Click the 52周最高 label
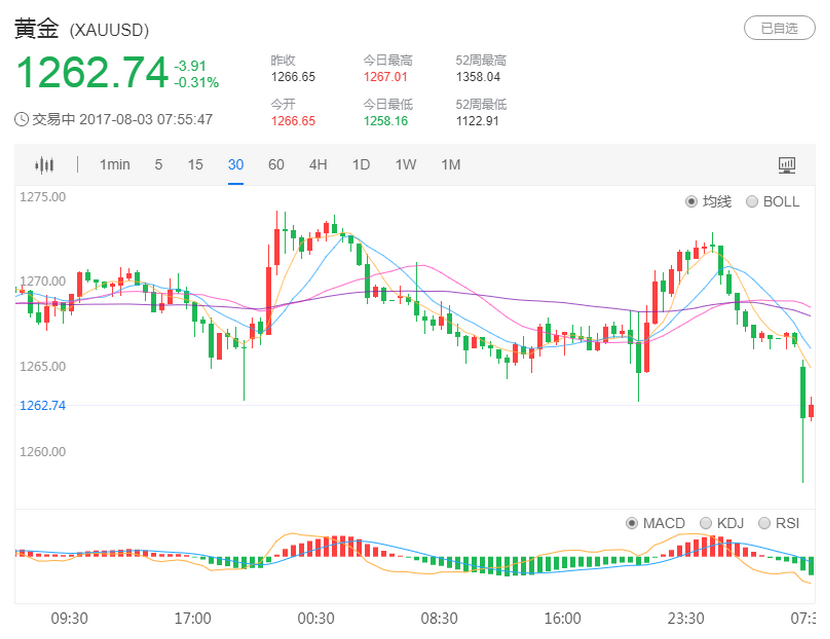 tap(481, 61)
